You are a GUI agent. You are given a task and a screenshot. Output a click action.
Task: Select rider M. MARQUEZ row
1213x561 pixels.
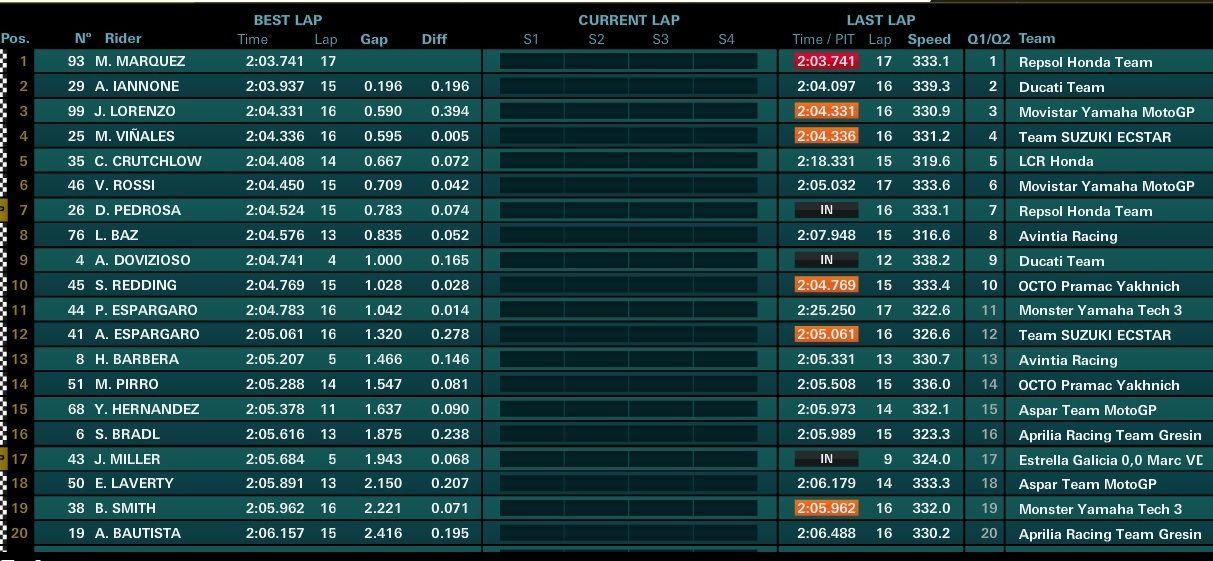pos(606,61)
